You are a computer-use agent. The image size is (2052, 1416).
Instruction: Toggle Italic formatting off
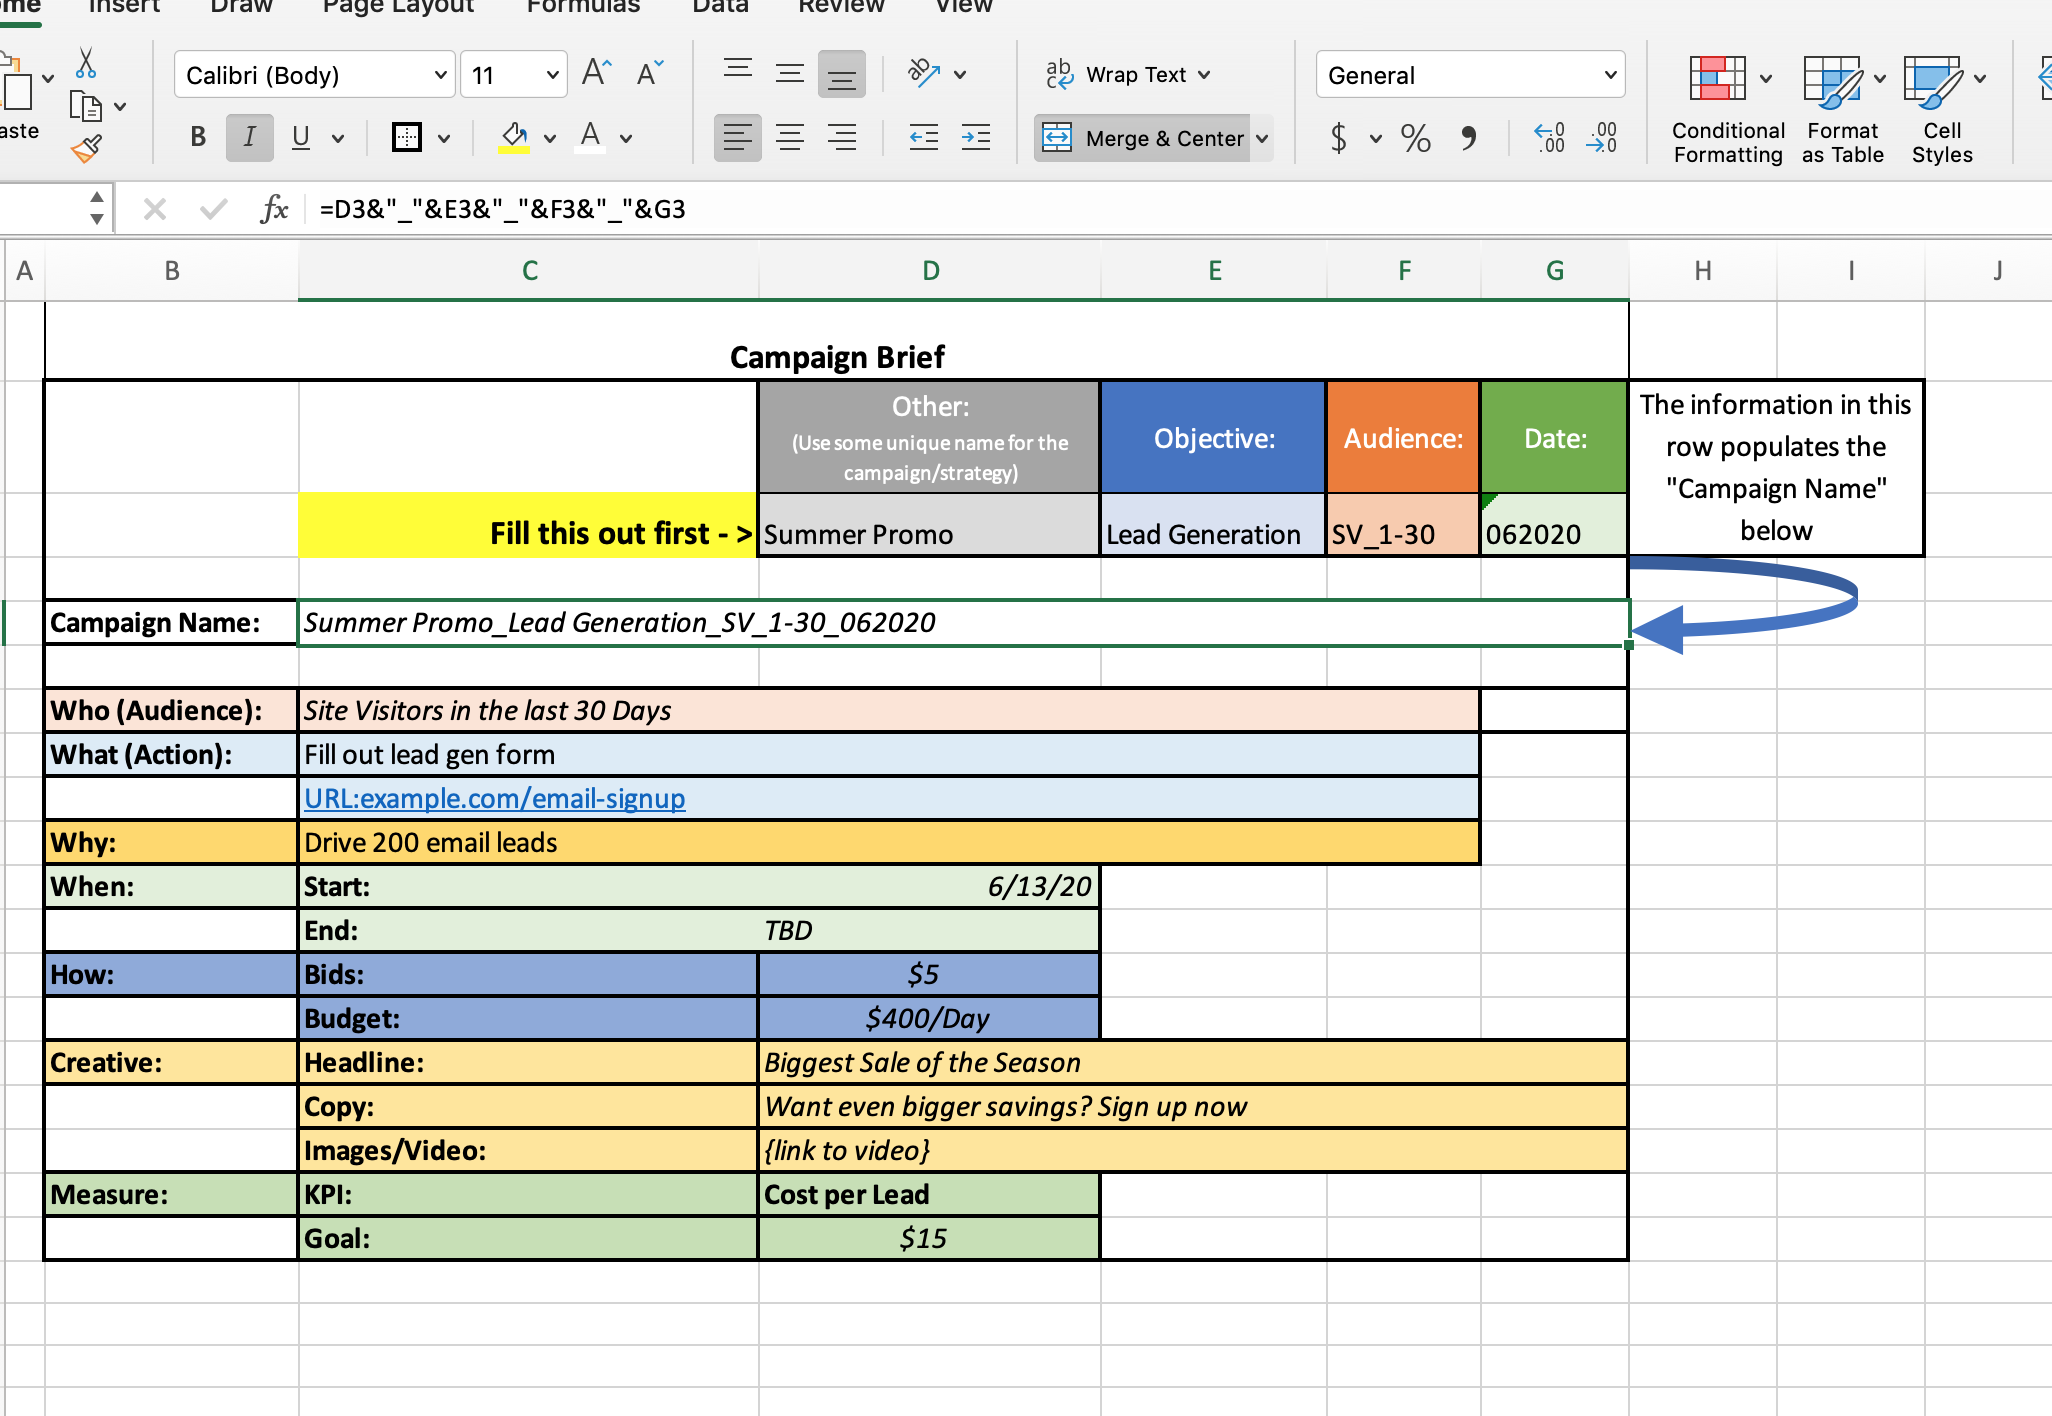pos(249,137)
